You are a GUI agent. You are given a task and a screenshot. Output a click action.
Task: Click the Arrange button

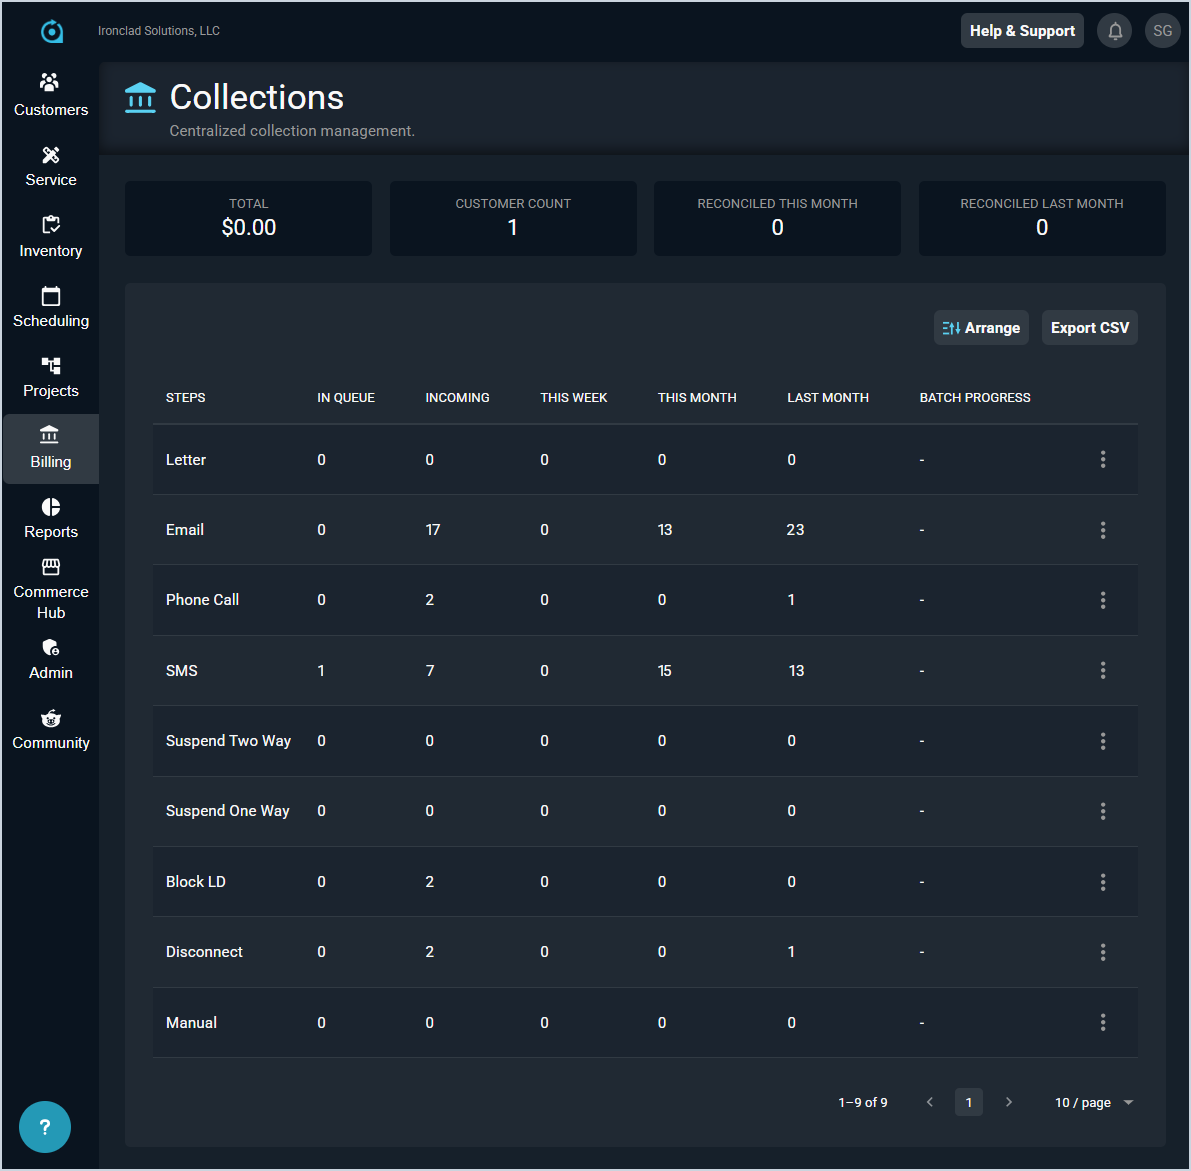(981, 328)
